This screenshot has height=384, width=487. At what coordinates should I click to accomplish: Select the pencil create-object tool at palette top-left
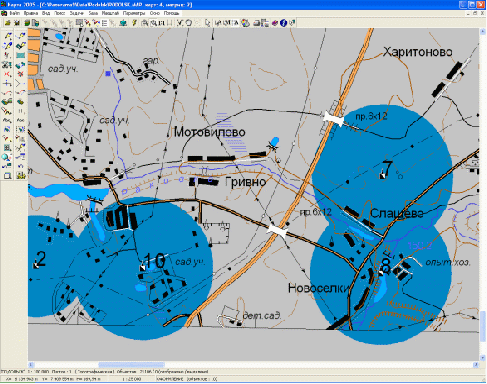coord(7,36)
